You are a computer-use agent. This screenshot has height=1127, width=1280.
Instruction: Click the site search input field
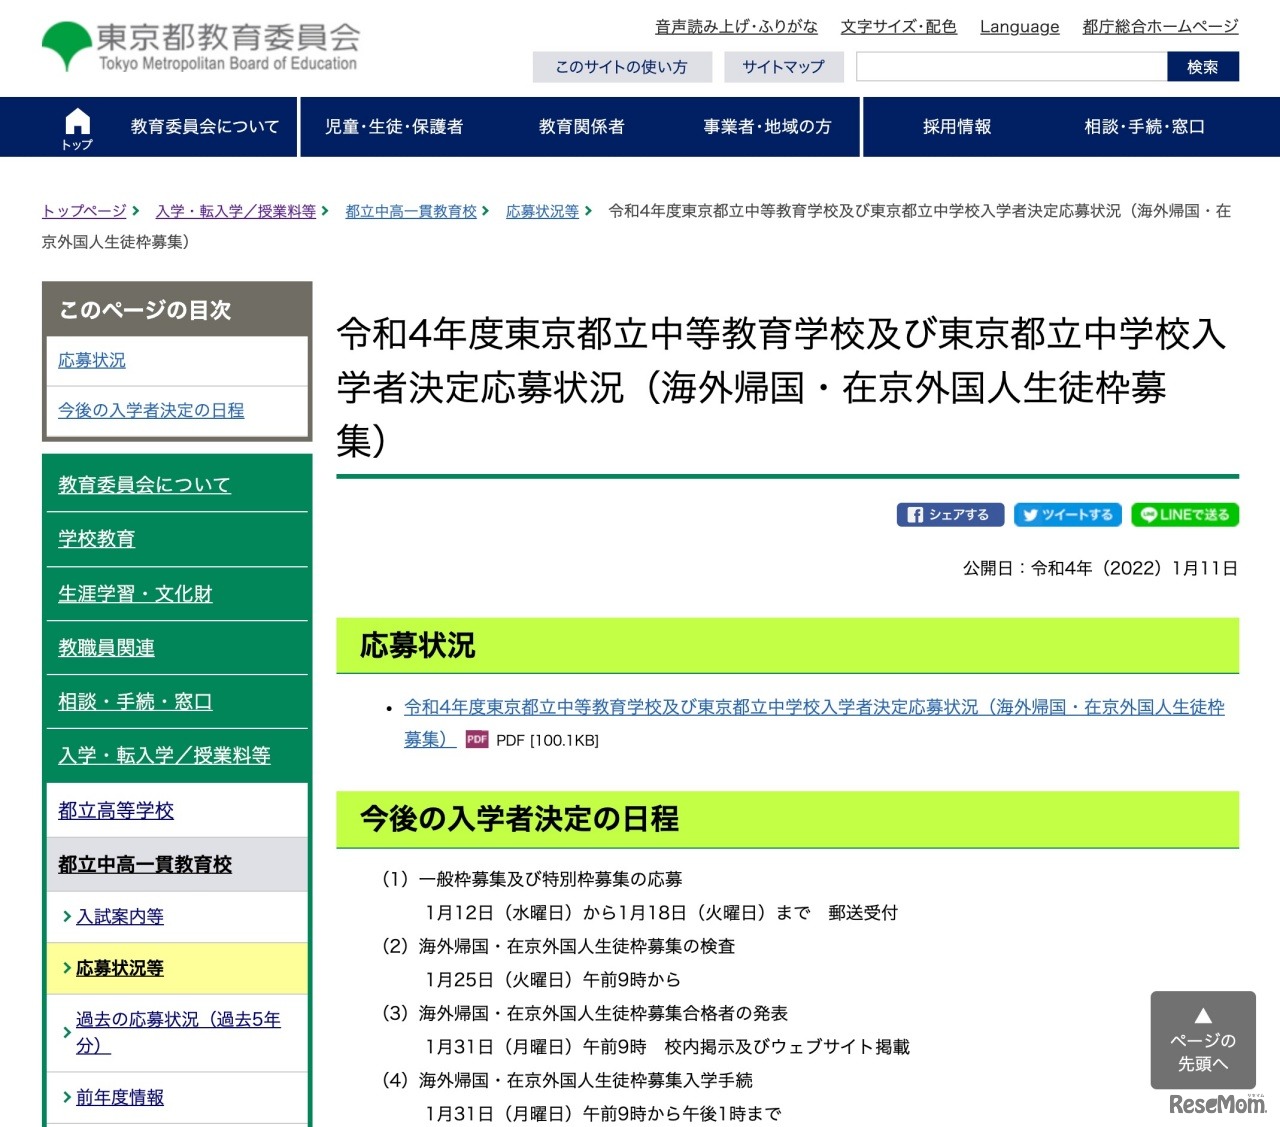(x=1010, y=66)
